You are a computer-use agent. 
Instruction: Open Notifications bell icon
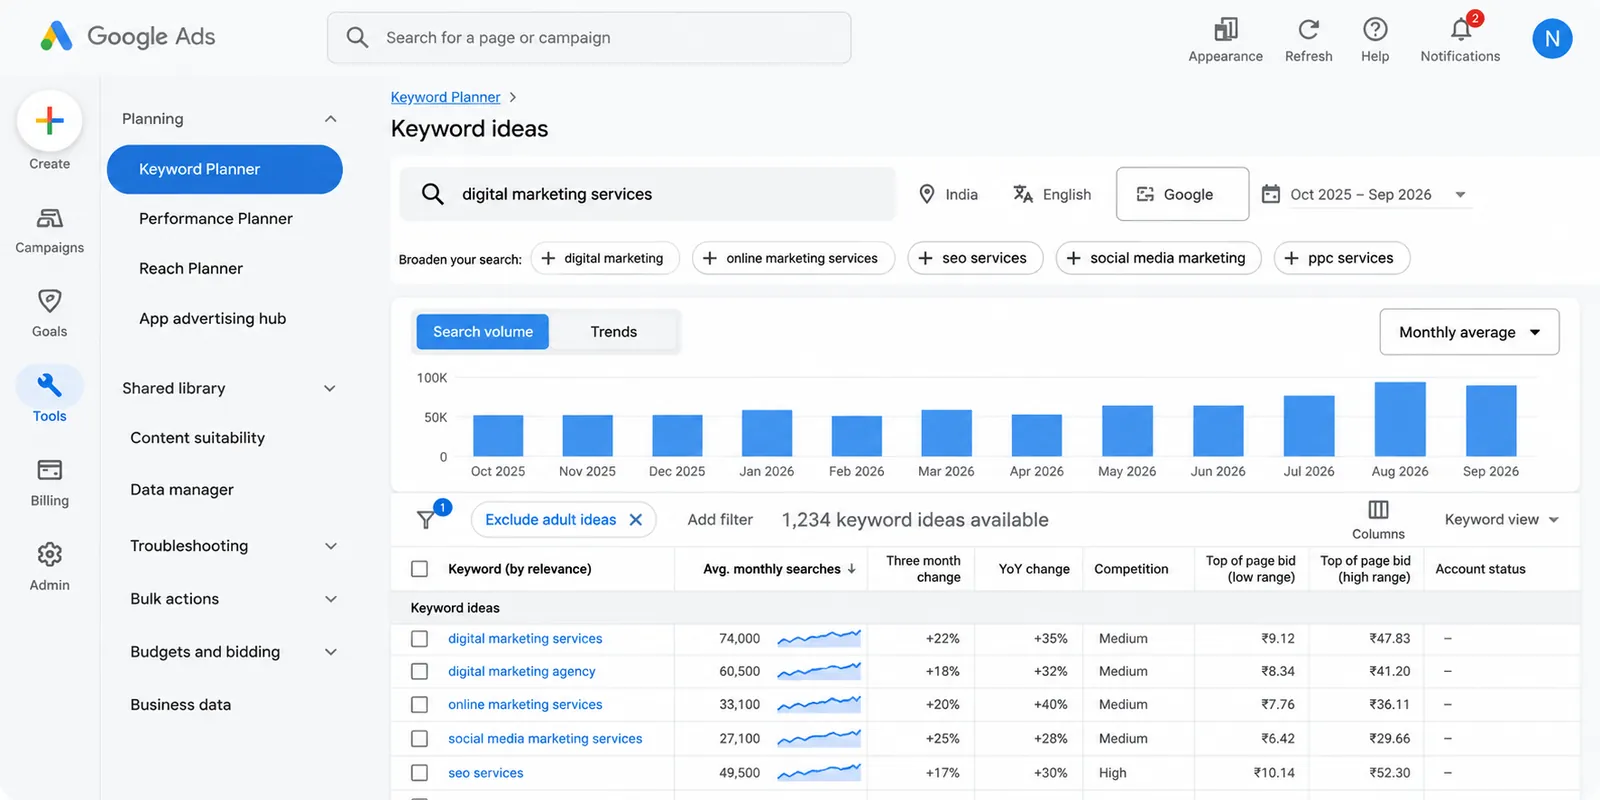1461,29
